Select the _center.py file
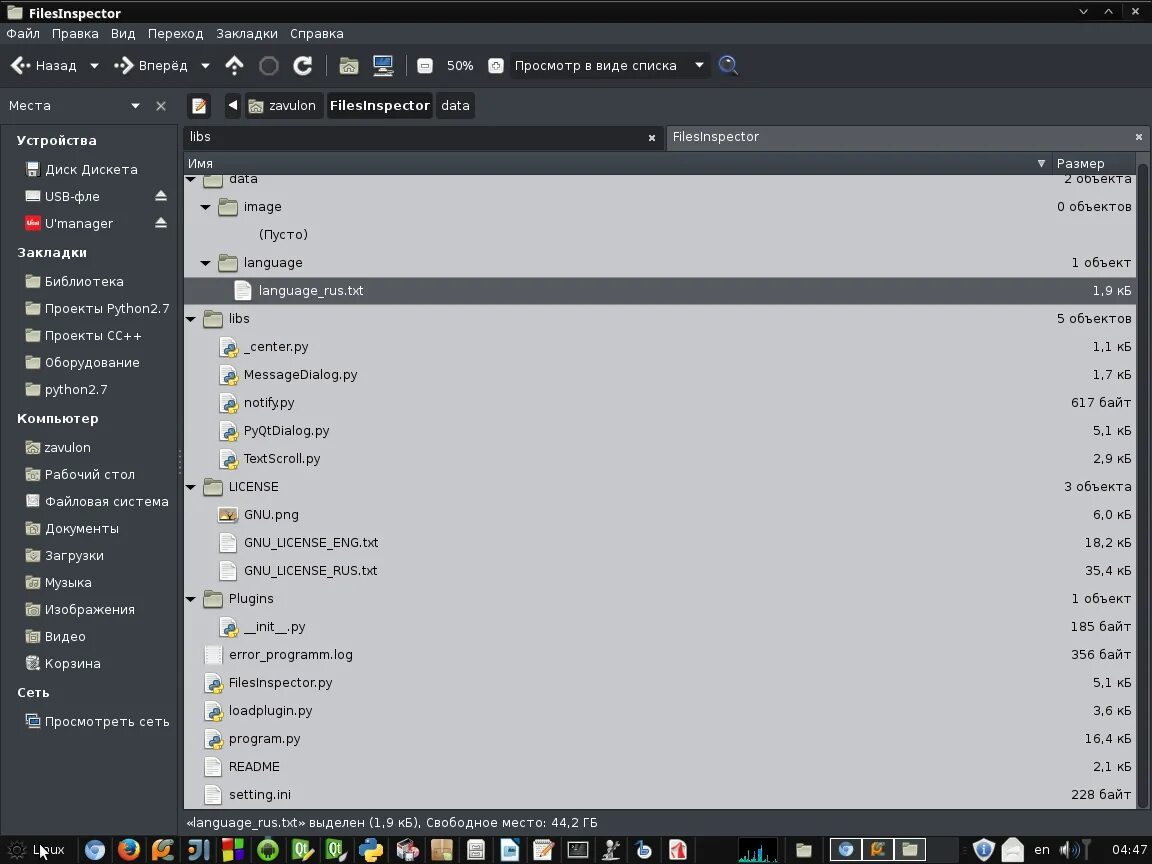The height and width of the screenshot is (864, 1152). pos(660,347)
